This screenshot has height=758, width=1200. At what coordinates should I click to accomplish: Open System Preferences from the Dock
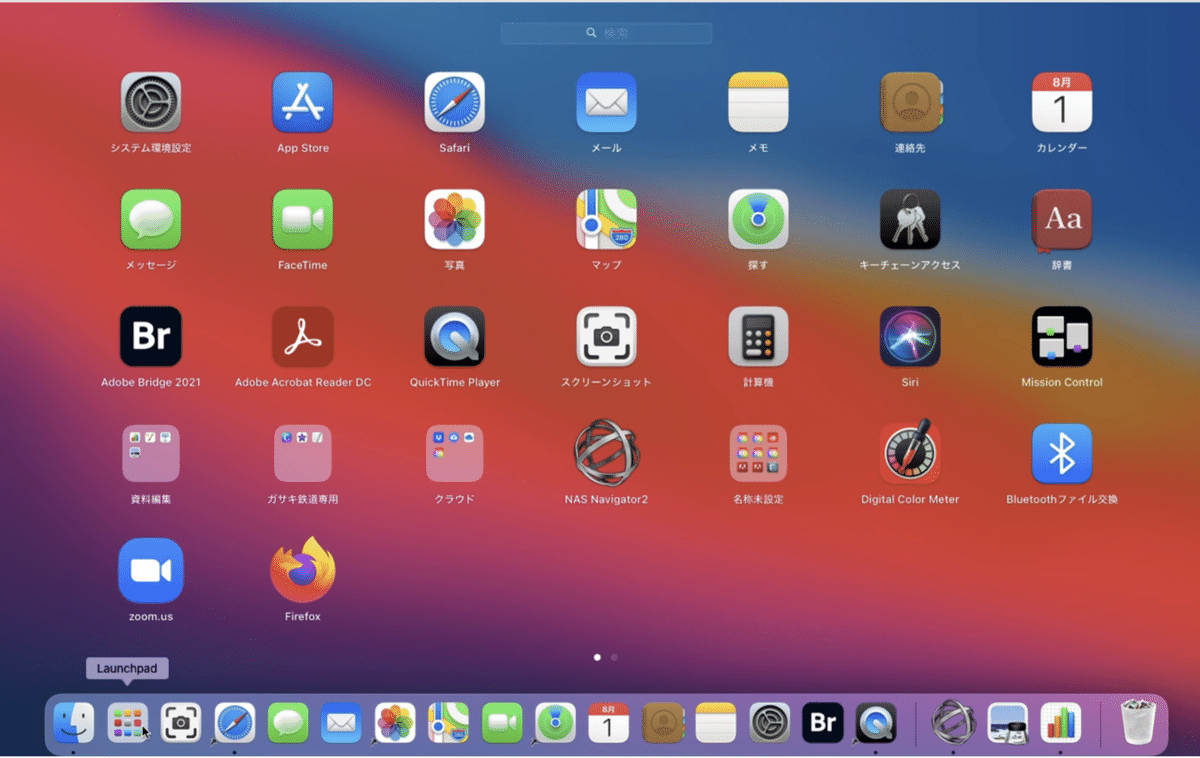(x=770, y=722)
